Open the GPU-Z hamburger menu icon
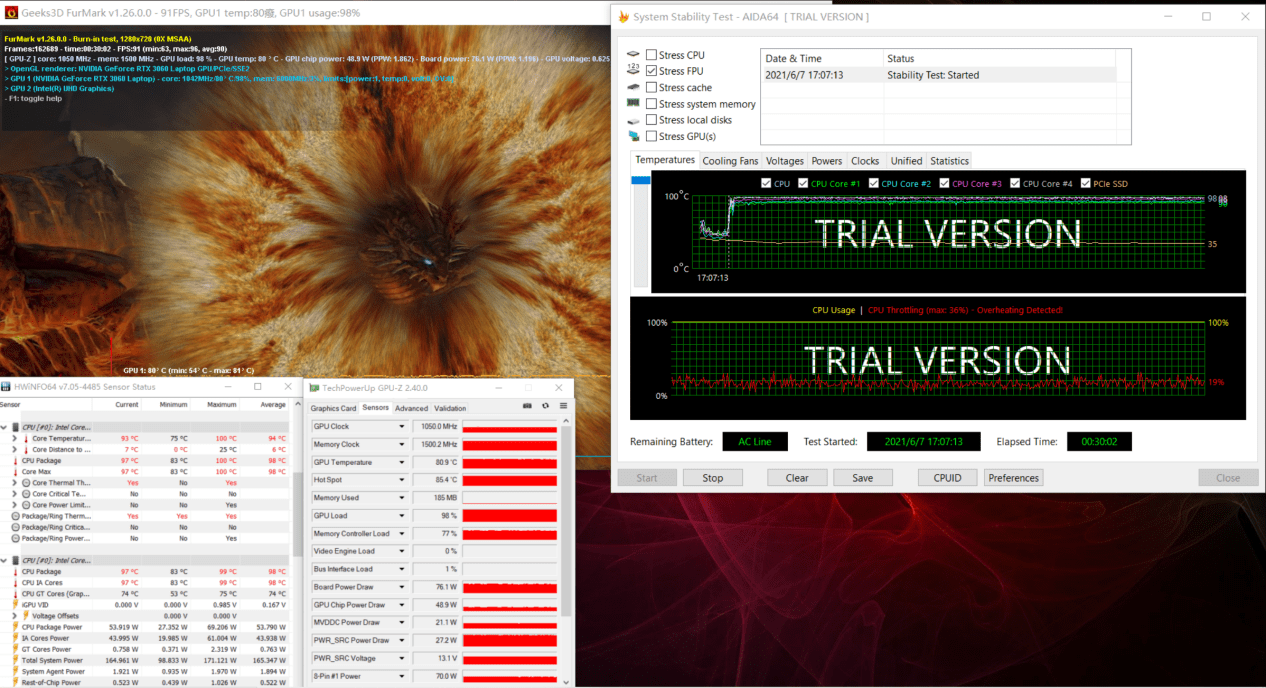Image resolution: width=1266 pixels, height=688 pixels. tap(563, 406)
